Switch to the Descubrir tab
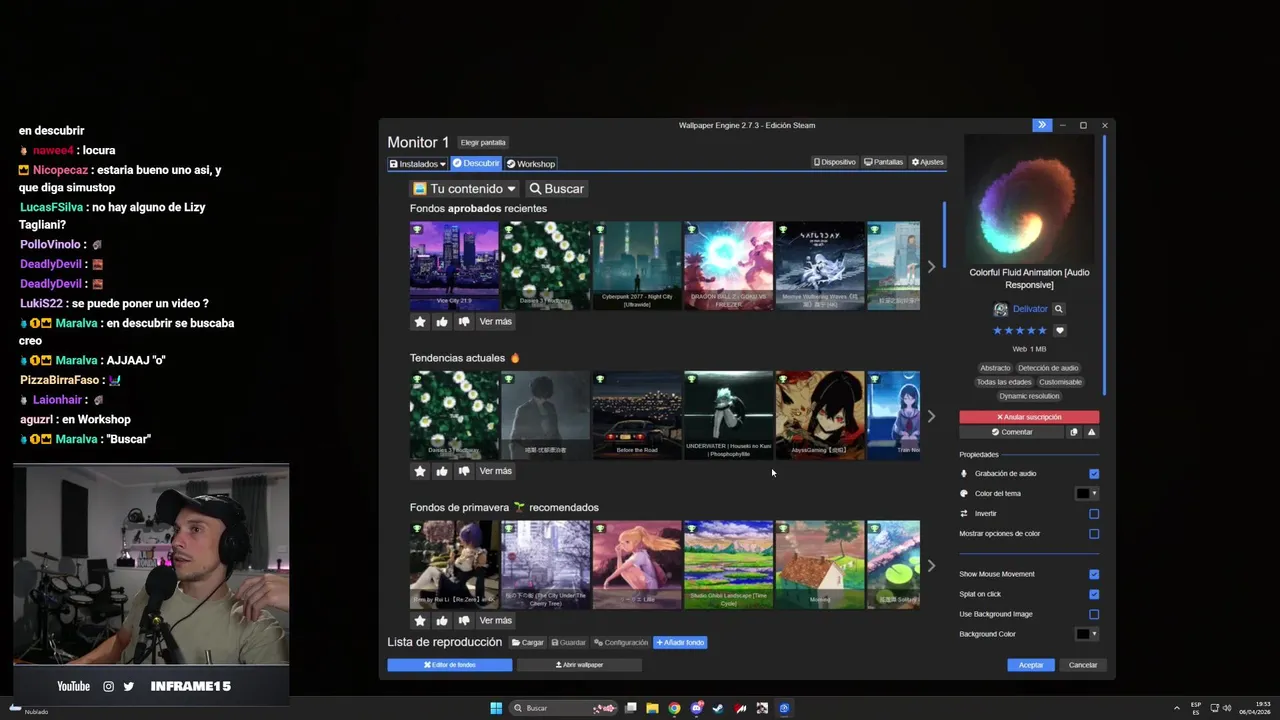Image resolution: width=1280 pixels, height=720 pixels. [x=476, y=164]
